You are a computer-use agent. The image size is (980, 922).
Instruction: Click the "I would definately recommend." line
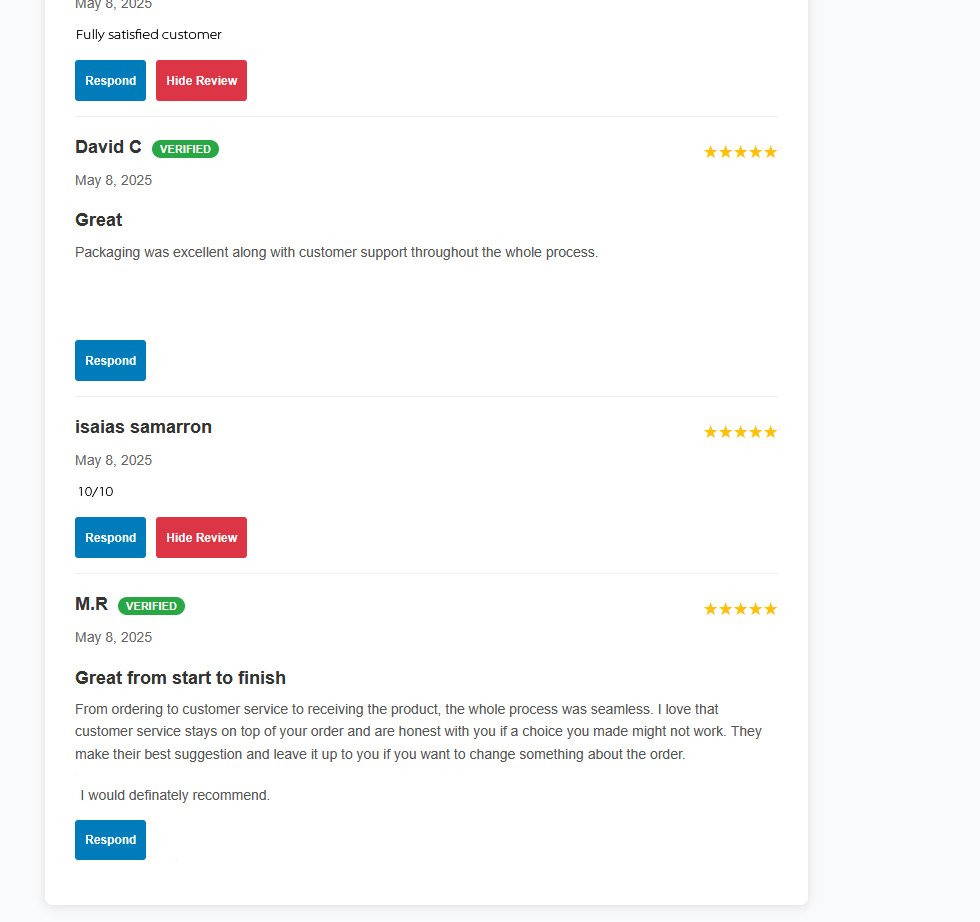coord(175,796)
